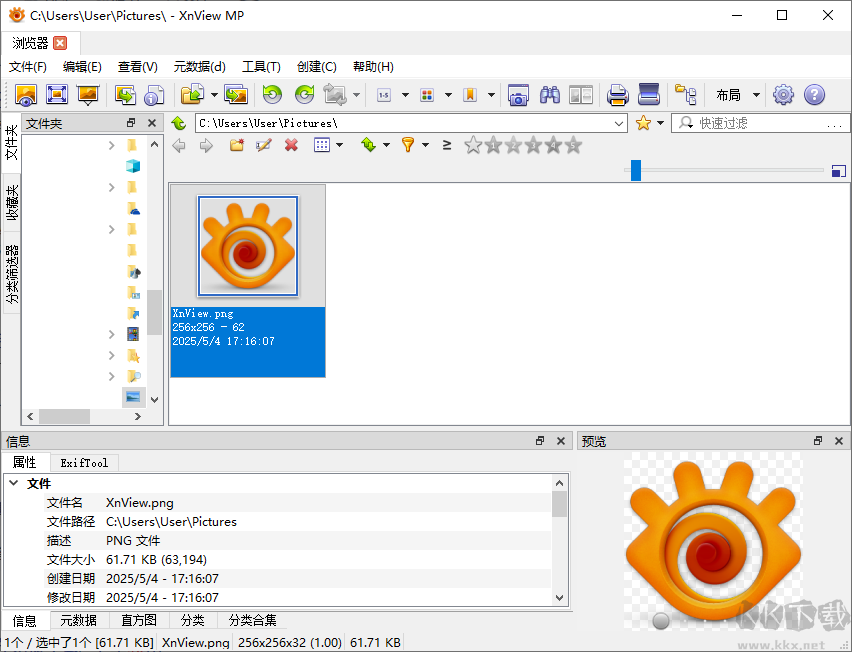Screen dimensions: 852x652
Task: Open the 布局 layout dropdown
Action: 737,95
